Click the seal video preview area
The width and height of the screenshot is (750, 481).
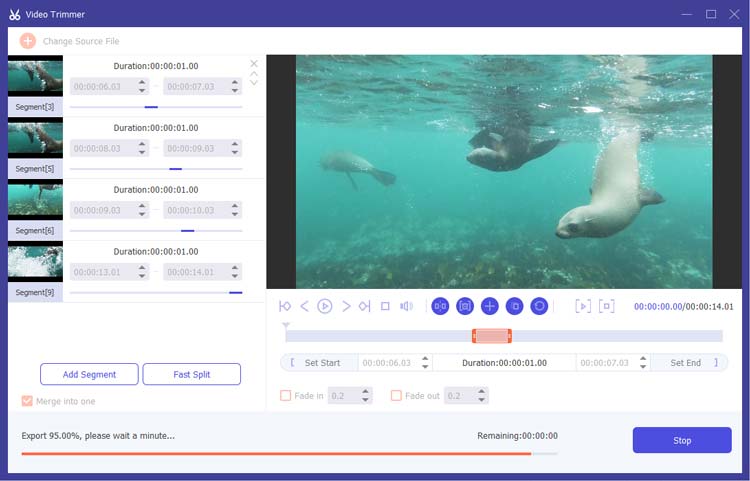point(504,172)
